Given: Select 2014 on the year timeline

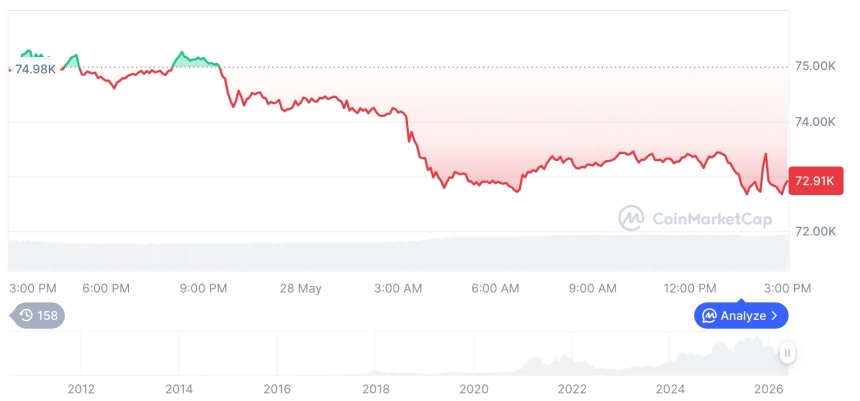Looking at the screenshot, I should (x=179, y=389).
